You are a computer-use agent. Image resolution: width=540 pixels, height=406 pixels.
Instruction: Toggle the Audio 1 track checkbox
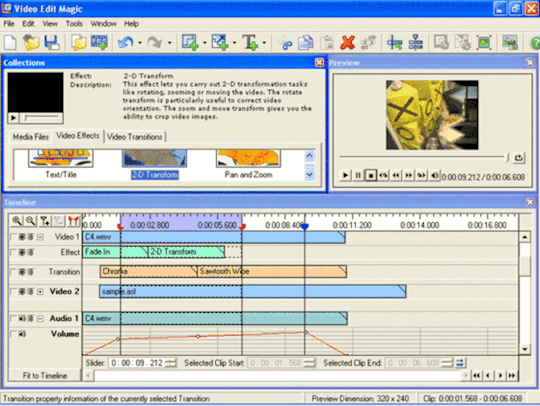(x=13, y=319)
